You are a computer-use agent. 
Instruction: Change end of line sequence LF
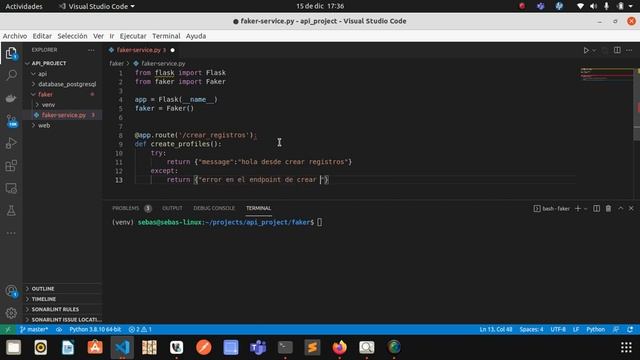(x=576, y=329)
